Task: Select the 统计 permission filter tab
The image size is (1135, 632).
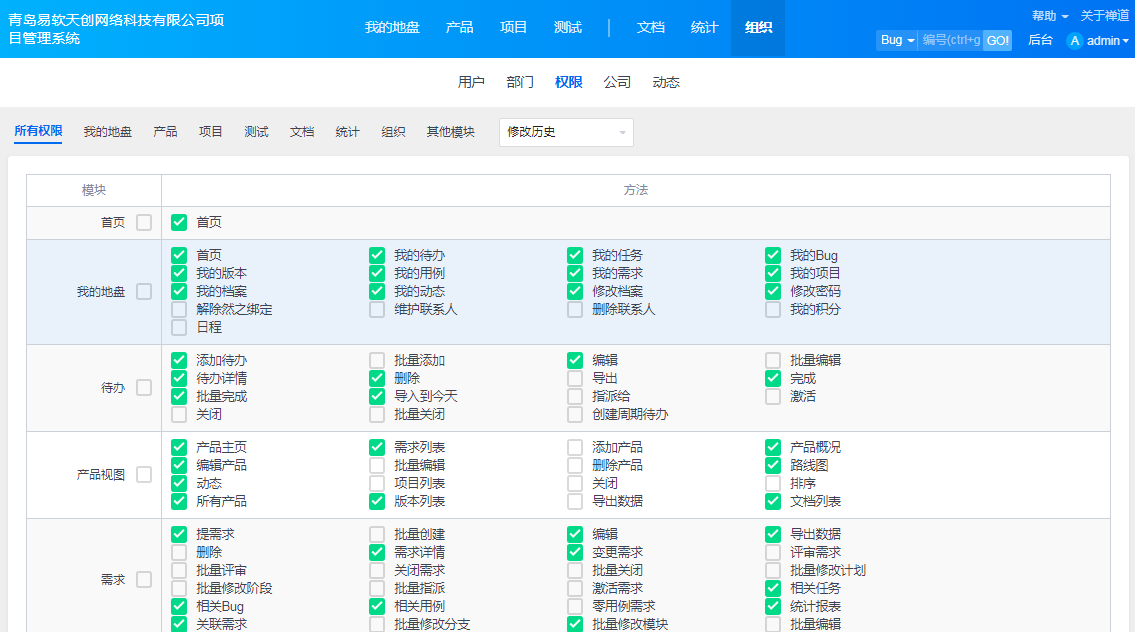Action: [x=347, y=132]
